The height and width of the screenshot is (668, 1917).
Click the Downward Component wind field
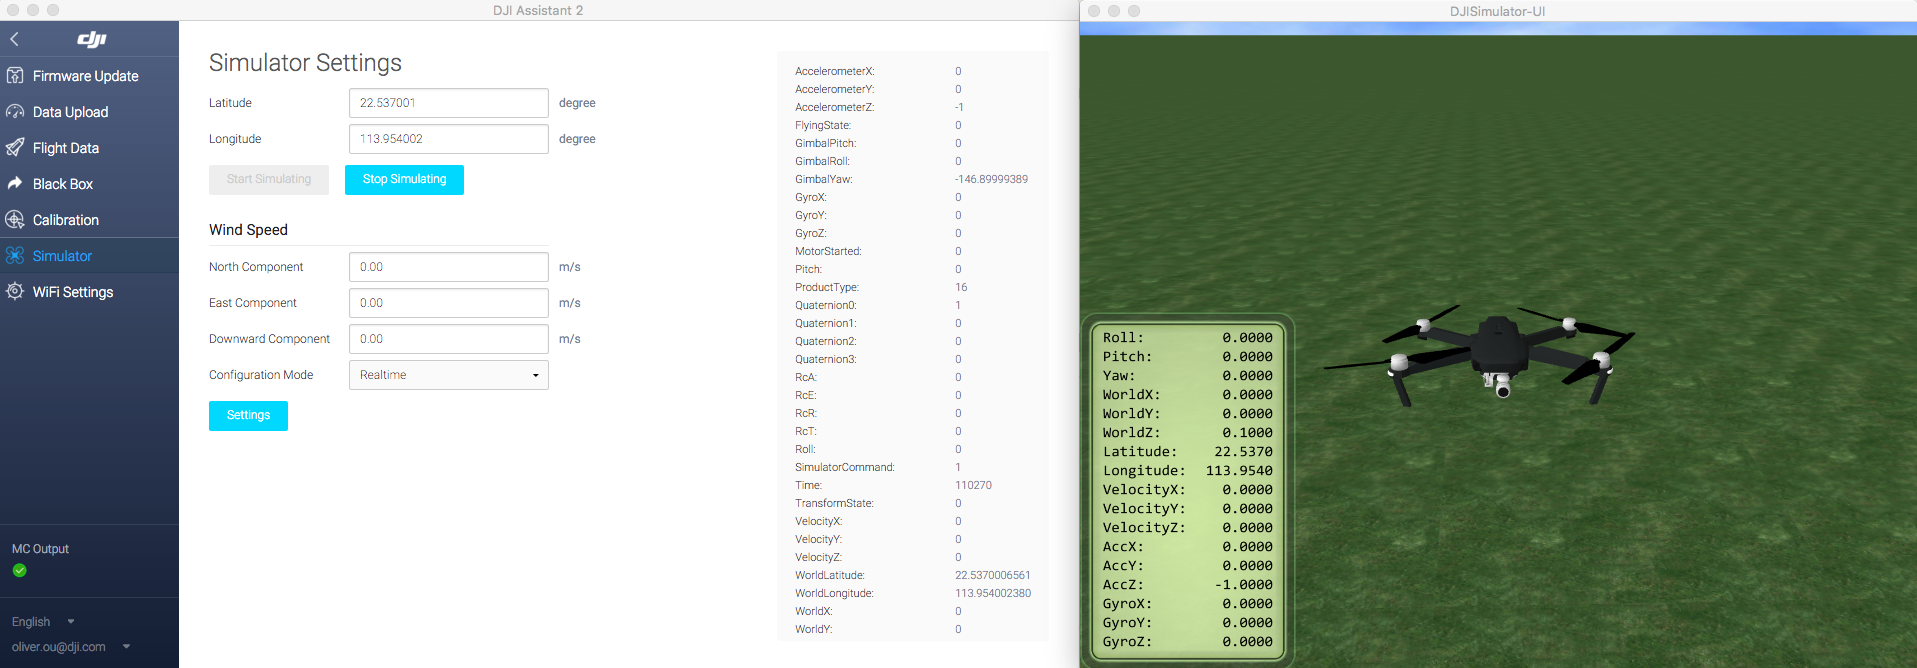[449, 339]
